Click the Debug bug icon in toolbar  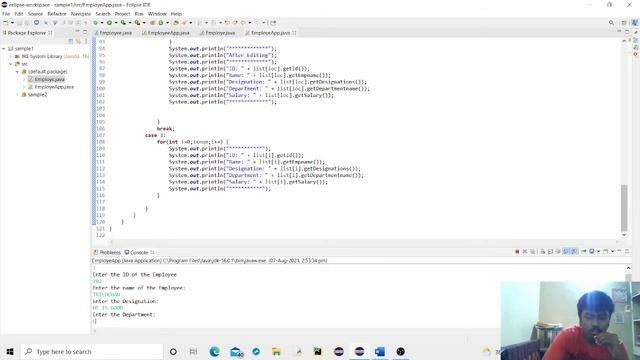click(x=95, y=23)
